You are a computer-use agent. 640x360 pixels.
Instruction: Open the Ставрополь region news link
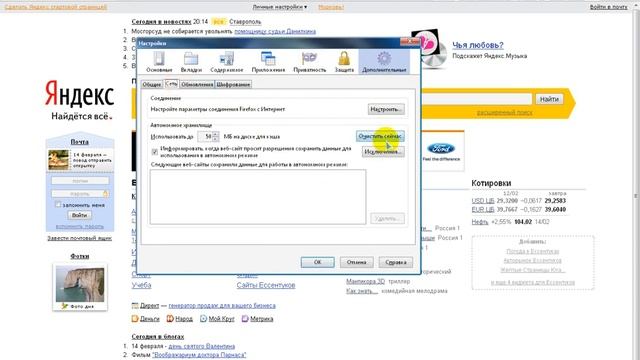pyautogui.click(x=245, y=22)
